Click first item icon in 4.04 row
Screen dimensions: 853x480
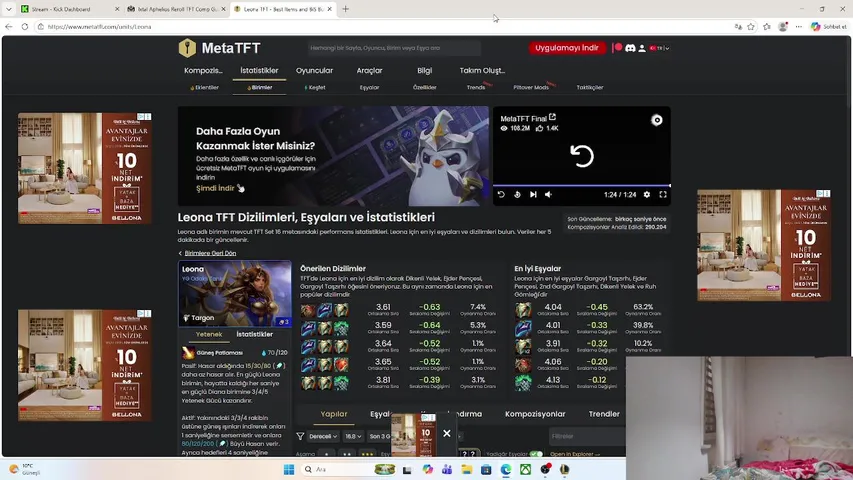click(x=523, y=310)
